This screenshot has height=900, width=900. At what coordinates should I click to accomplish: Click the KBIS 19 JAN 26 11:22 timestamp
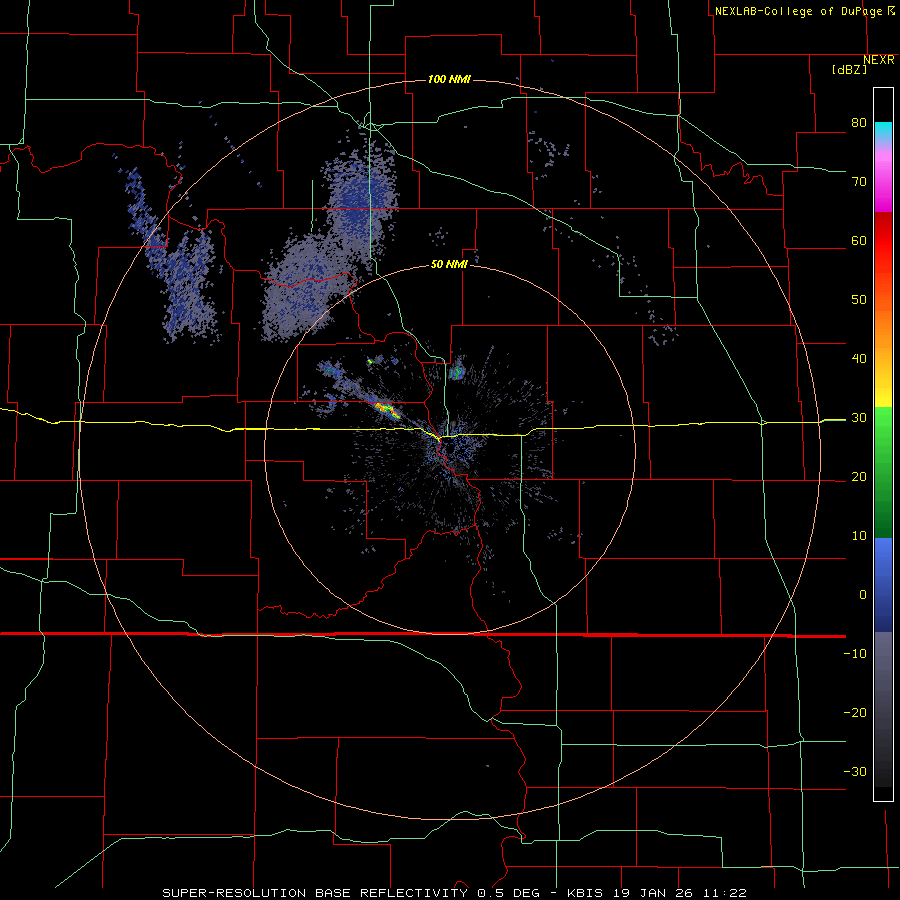coord(657,893)
